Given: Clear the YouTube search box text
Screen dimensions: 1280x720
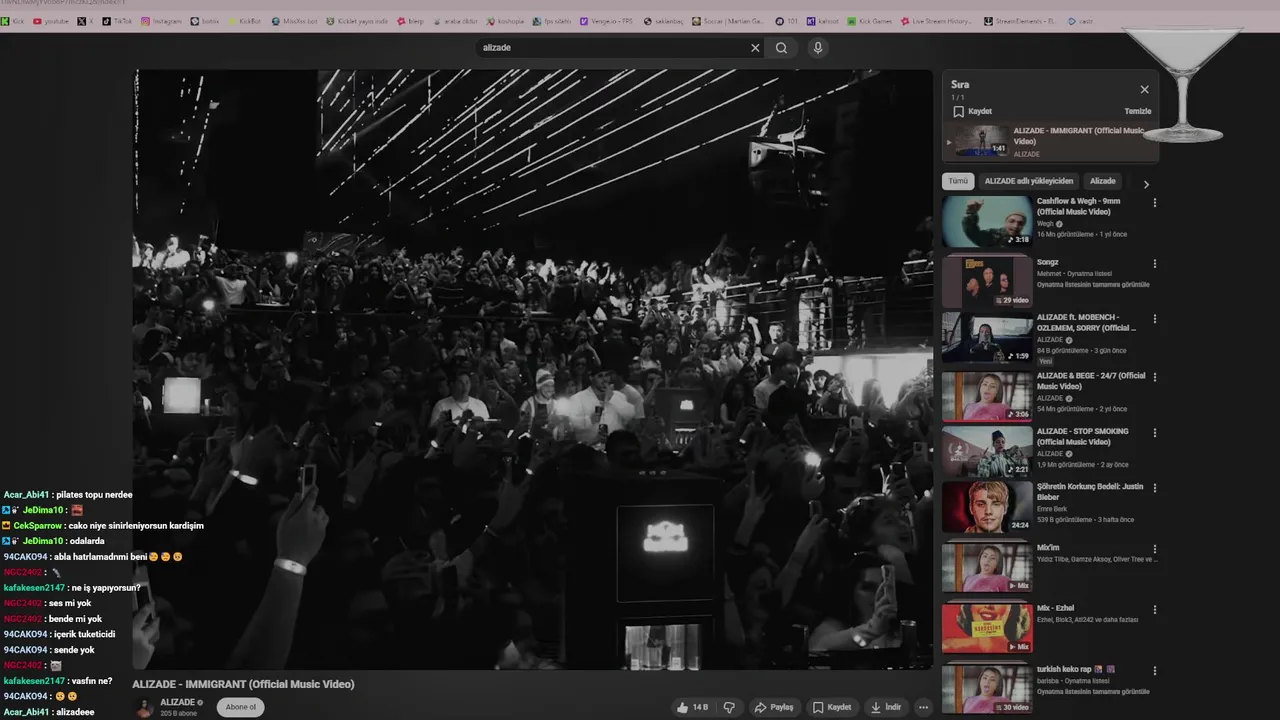Looking at the screenshot, I should [x=755, y=48].
